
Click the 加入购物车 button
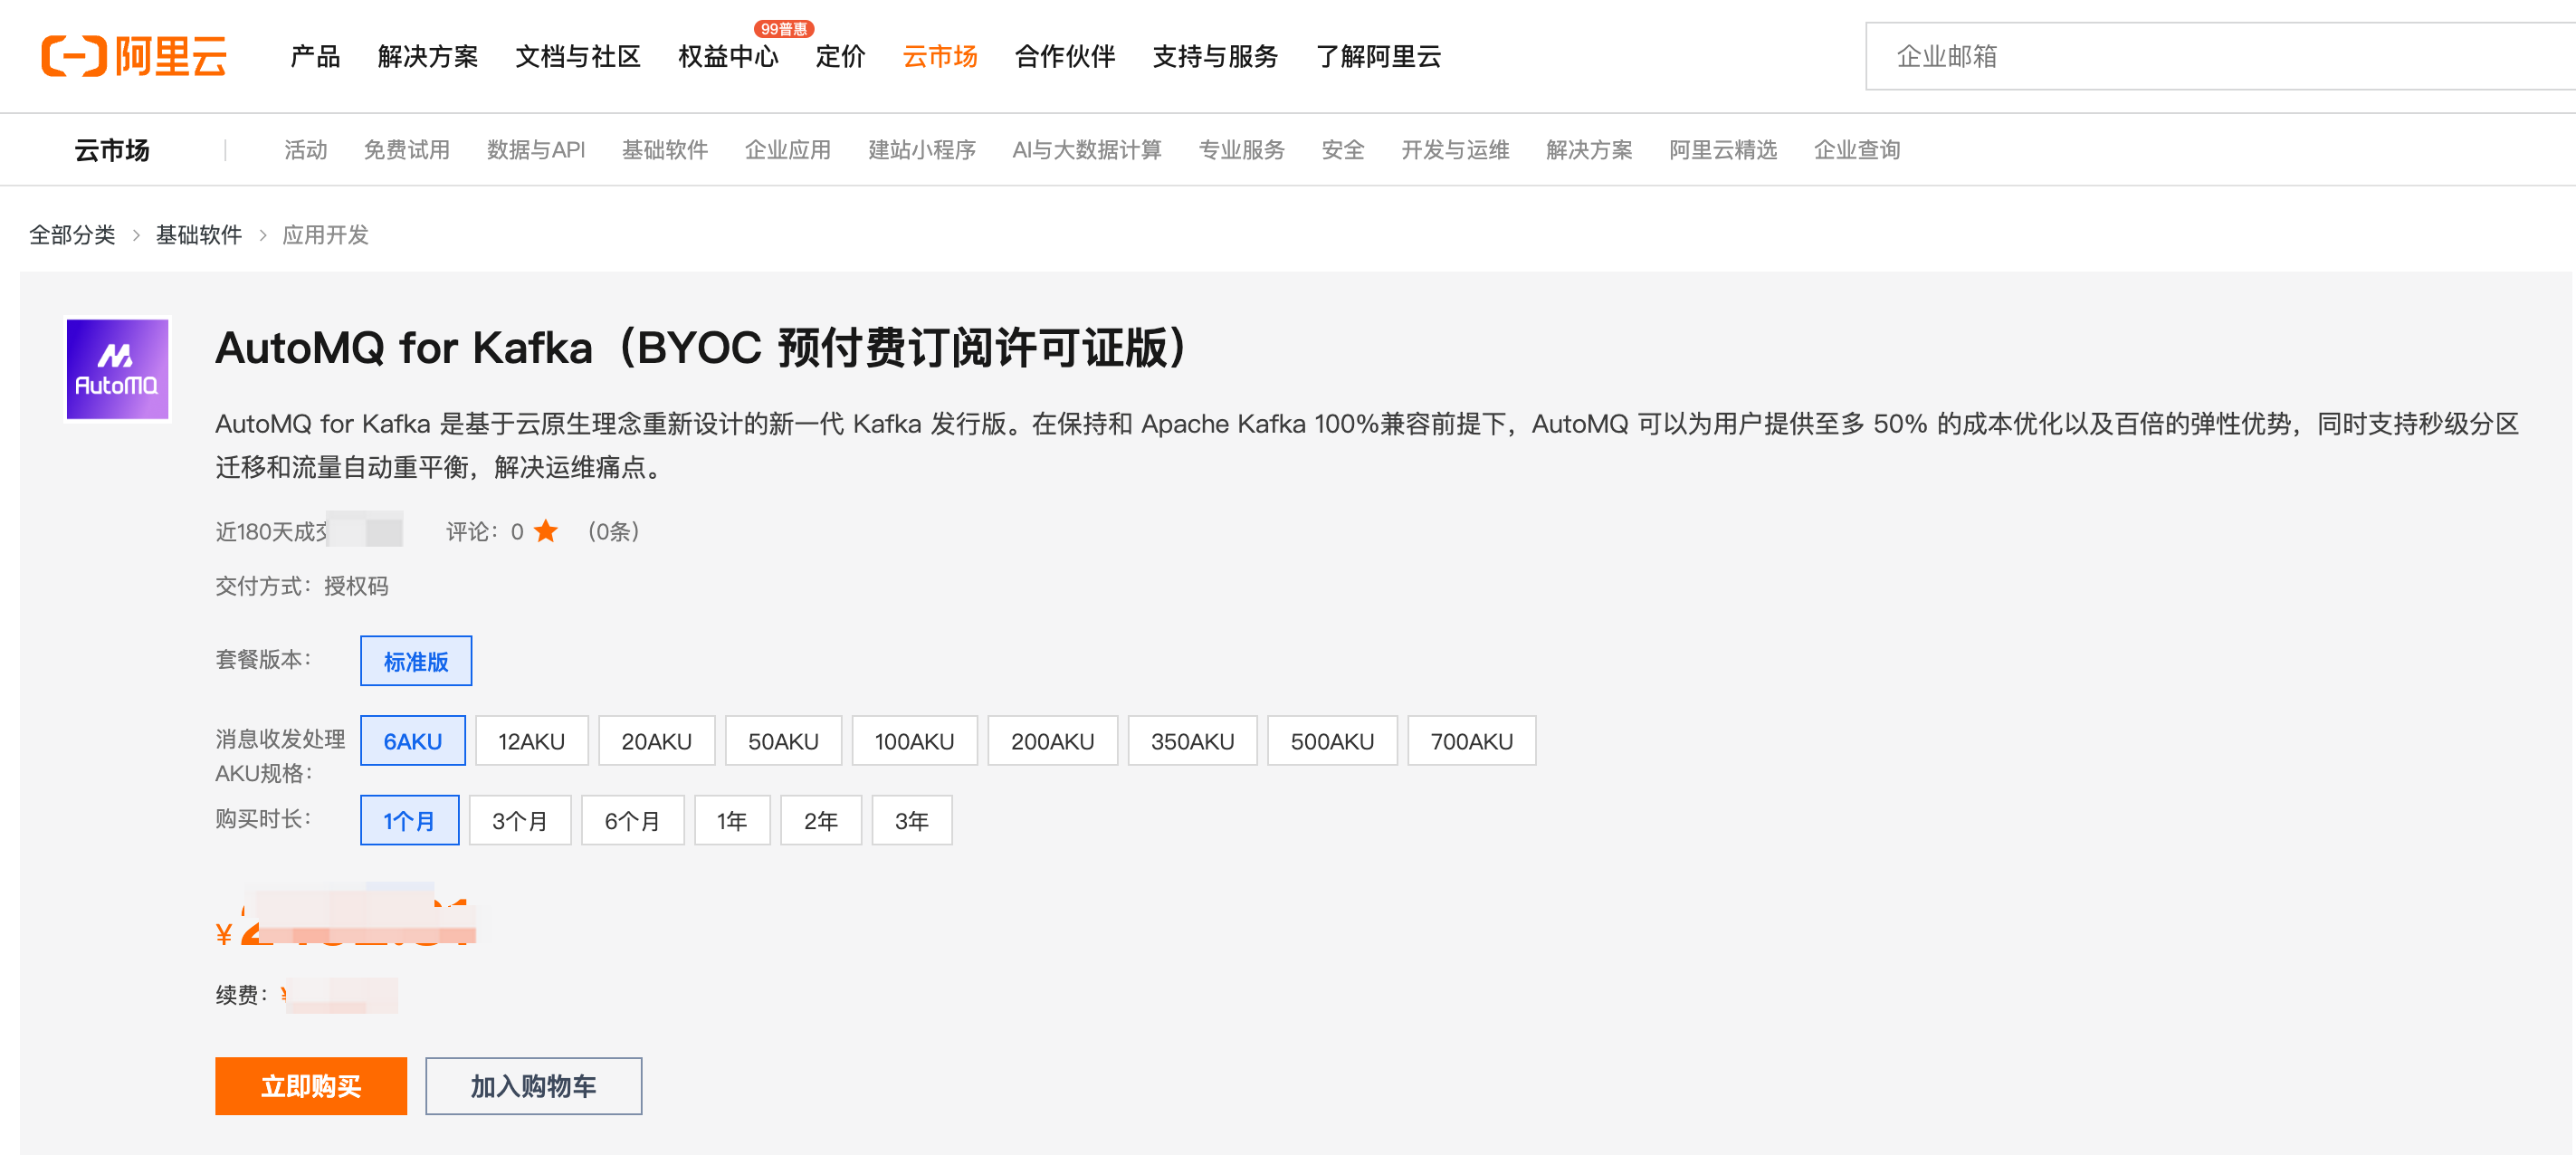[533, 1085]
